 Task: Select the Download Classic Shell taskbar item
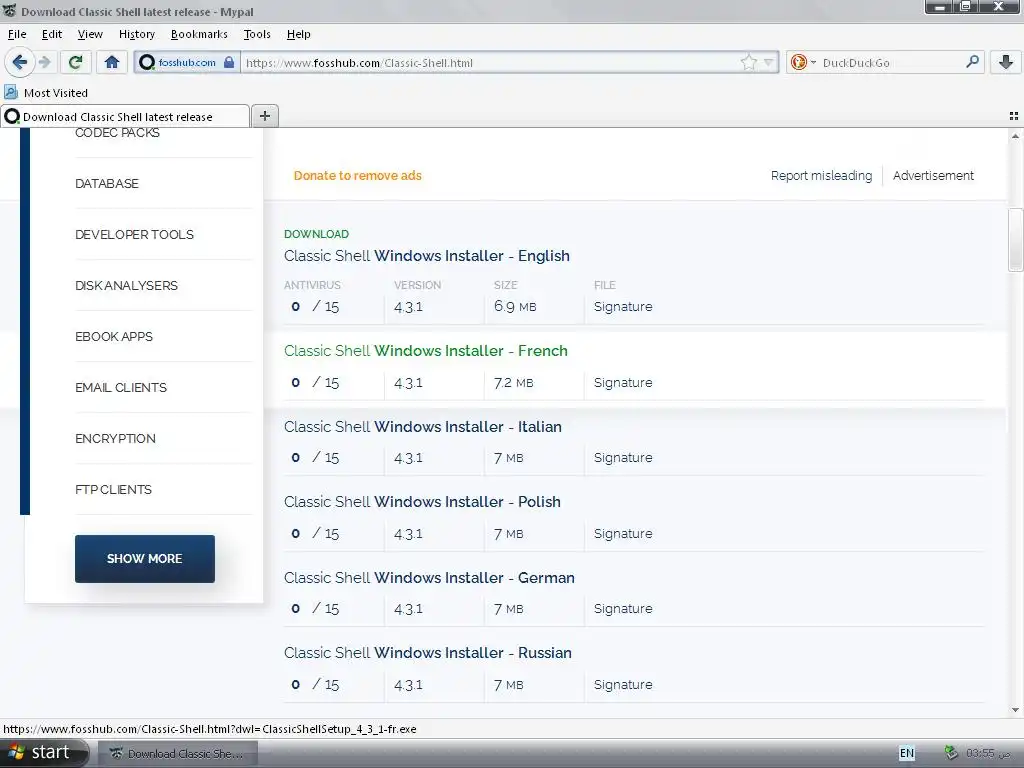[x=178, y=754]
